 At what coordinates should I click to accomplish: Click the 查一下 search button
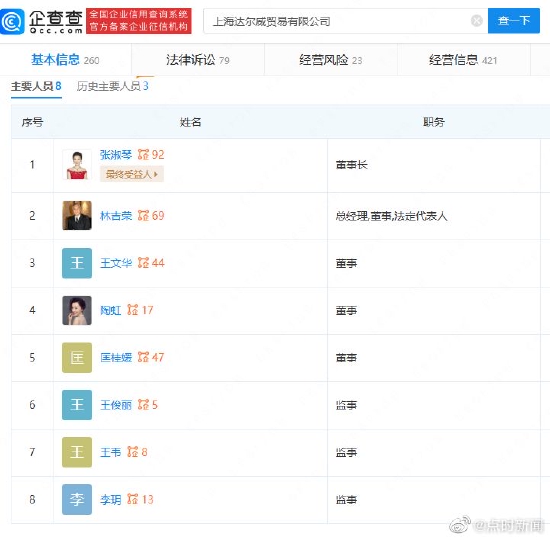point(514,21)
